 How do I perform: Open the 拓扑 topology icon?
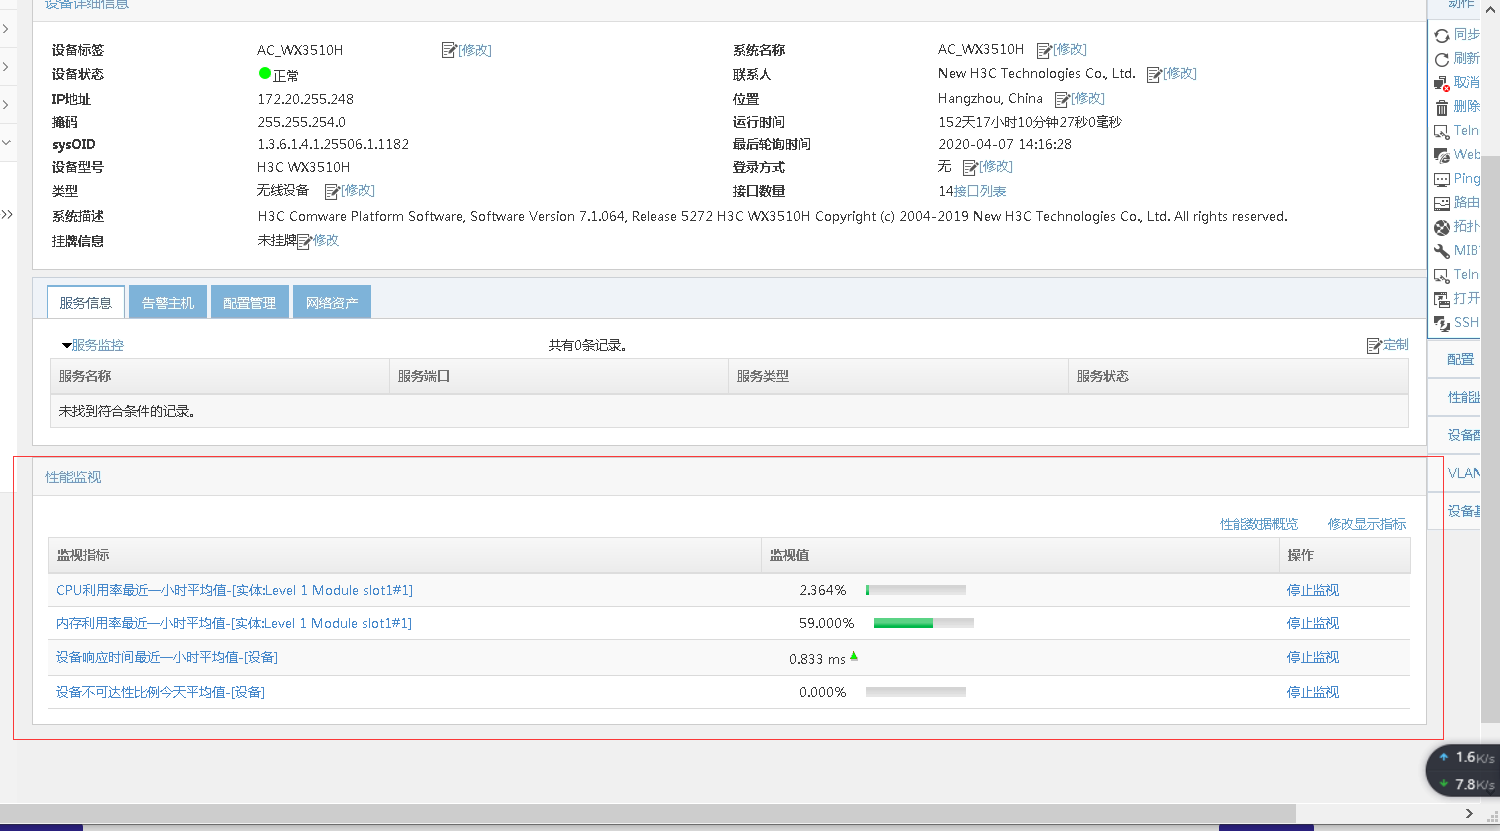1442,227
